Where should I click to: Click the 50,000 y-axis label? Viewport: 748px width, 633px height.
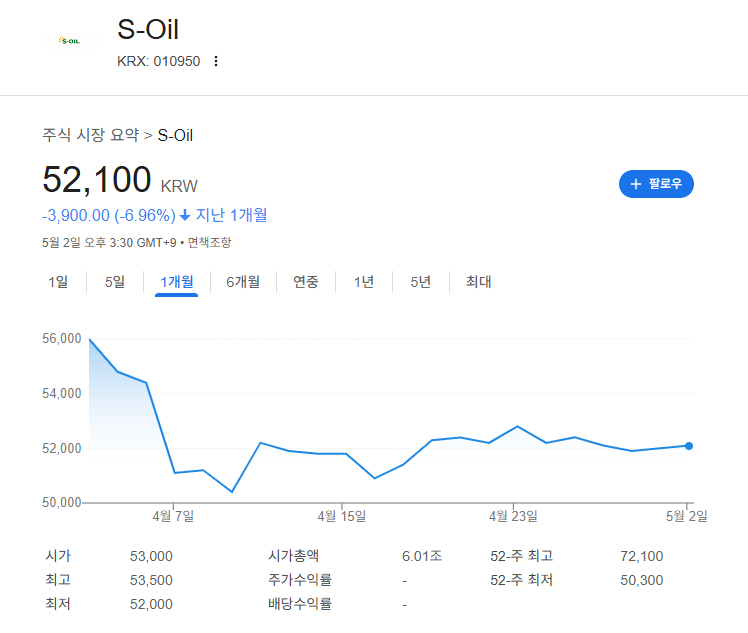pos(62,502)
